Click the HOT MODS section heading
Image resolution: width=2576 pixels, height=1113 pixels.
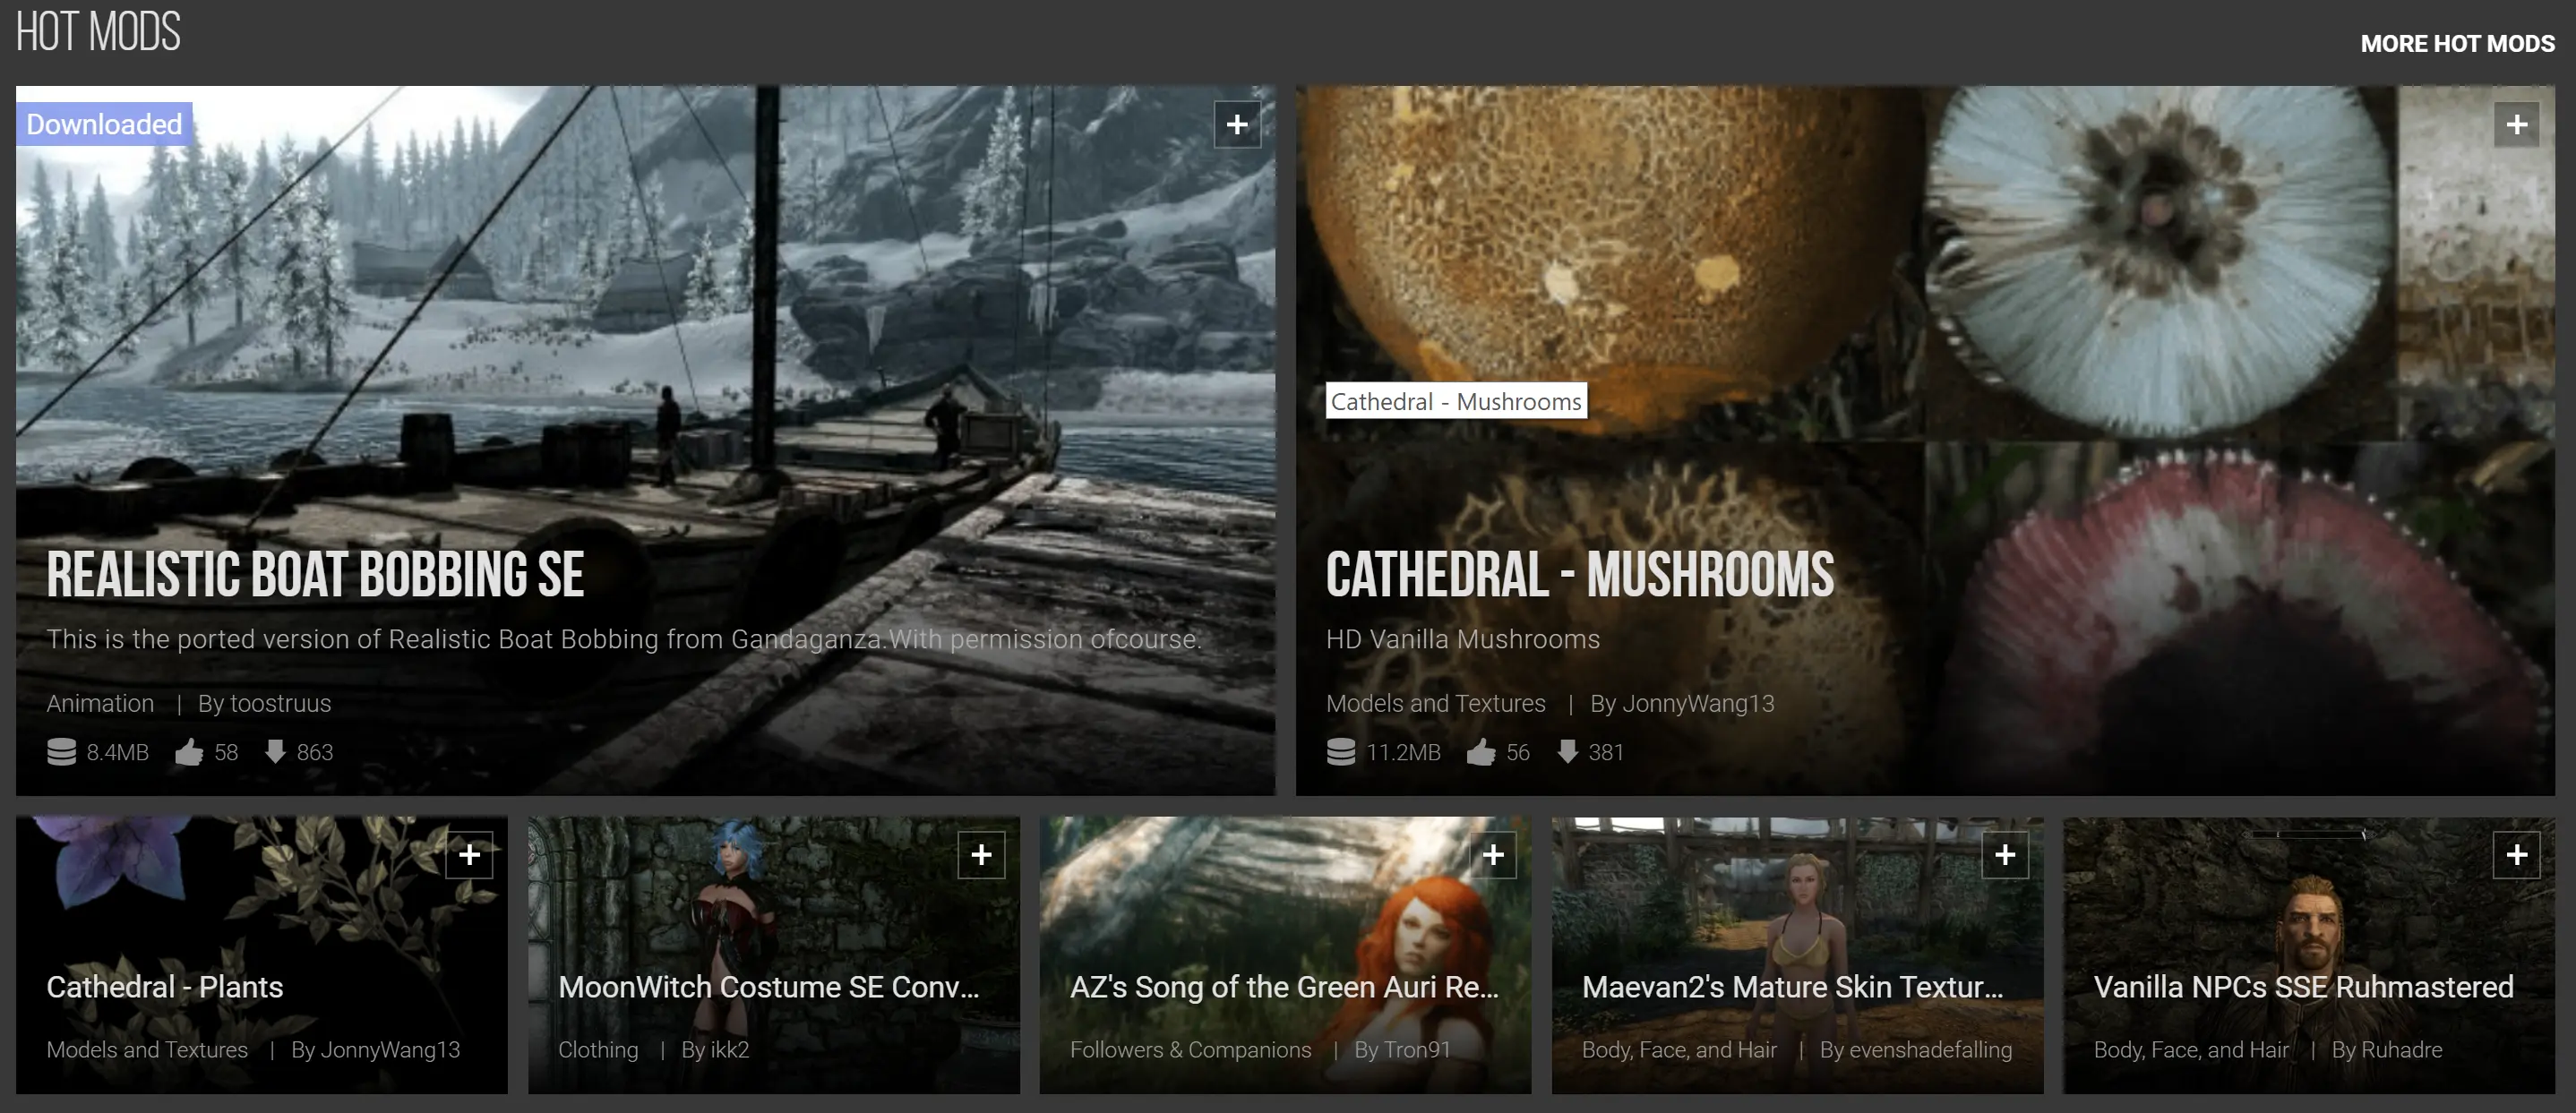pyautogui.click(x=98, y=32)
